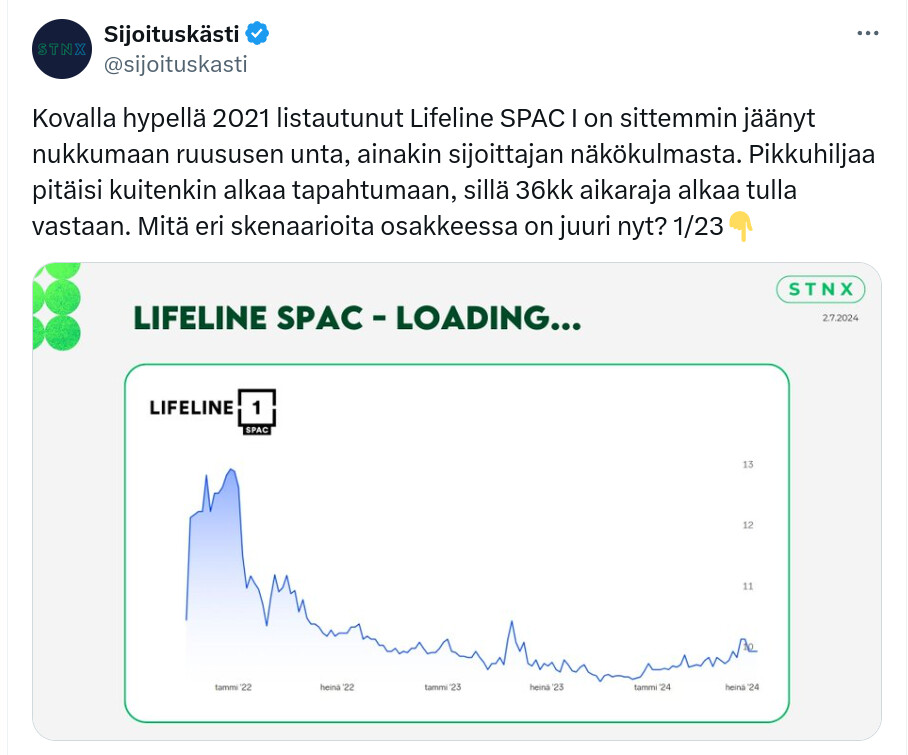
Task: Click the 13 price axis label
Action: 747,465
